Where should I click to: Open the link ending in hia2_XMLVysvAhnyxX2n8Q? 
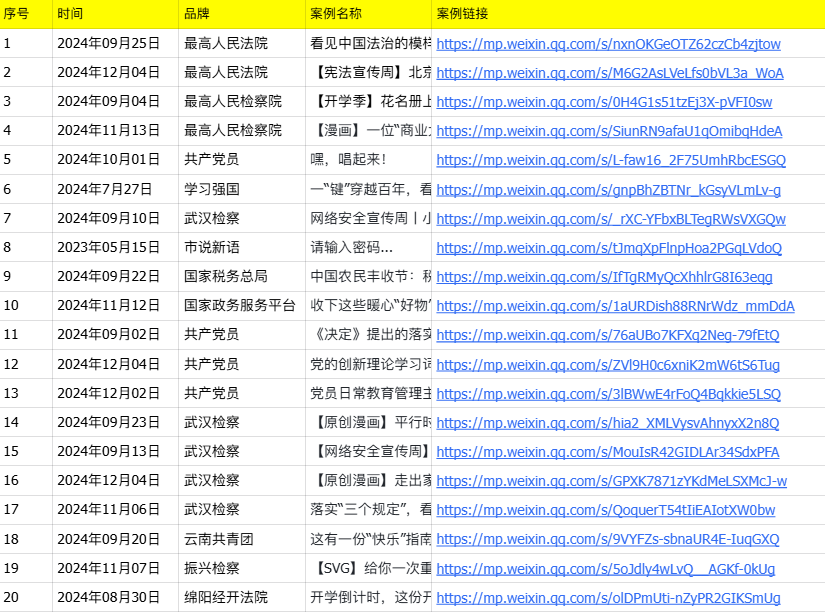[608, 422]
